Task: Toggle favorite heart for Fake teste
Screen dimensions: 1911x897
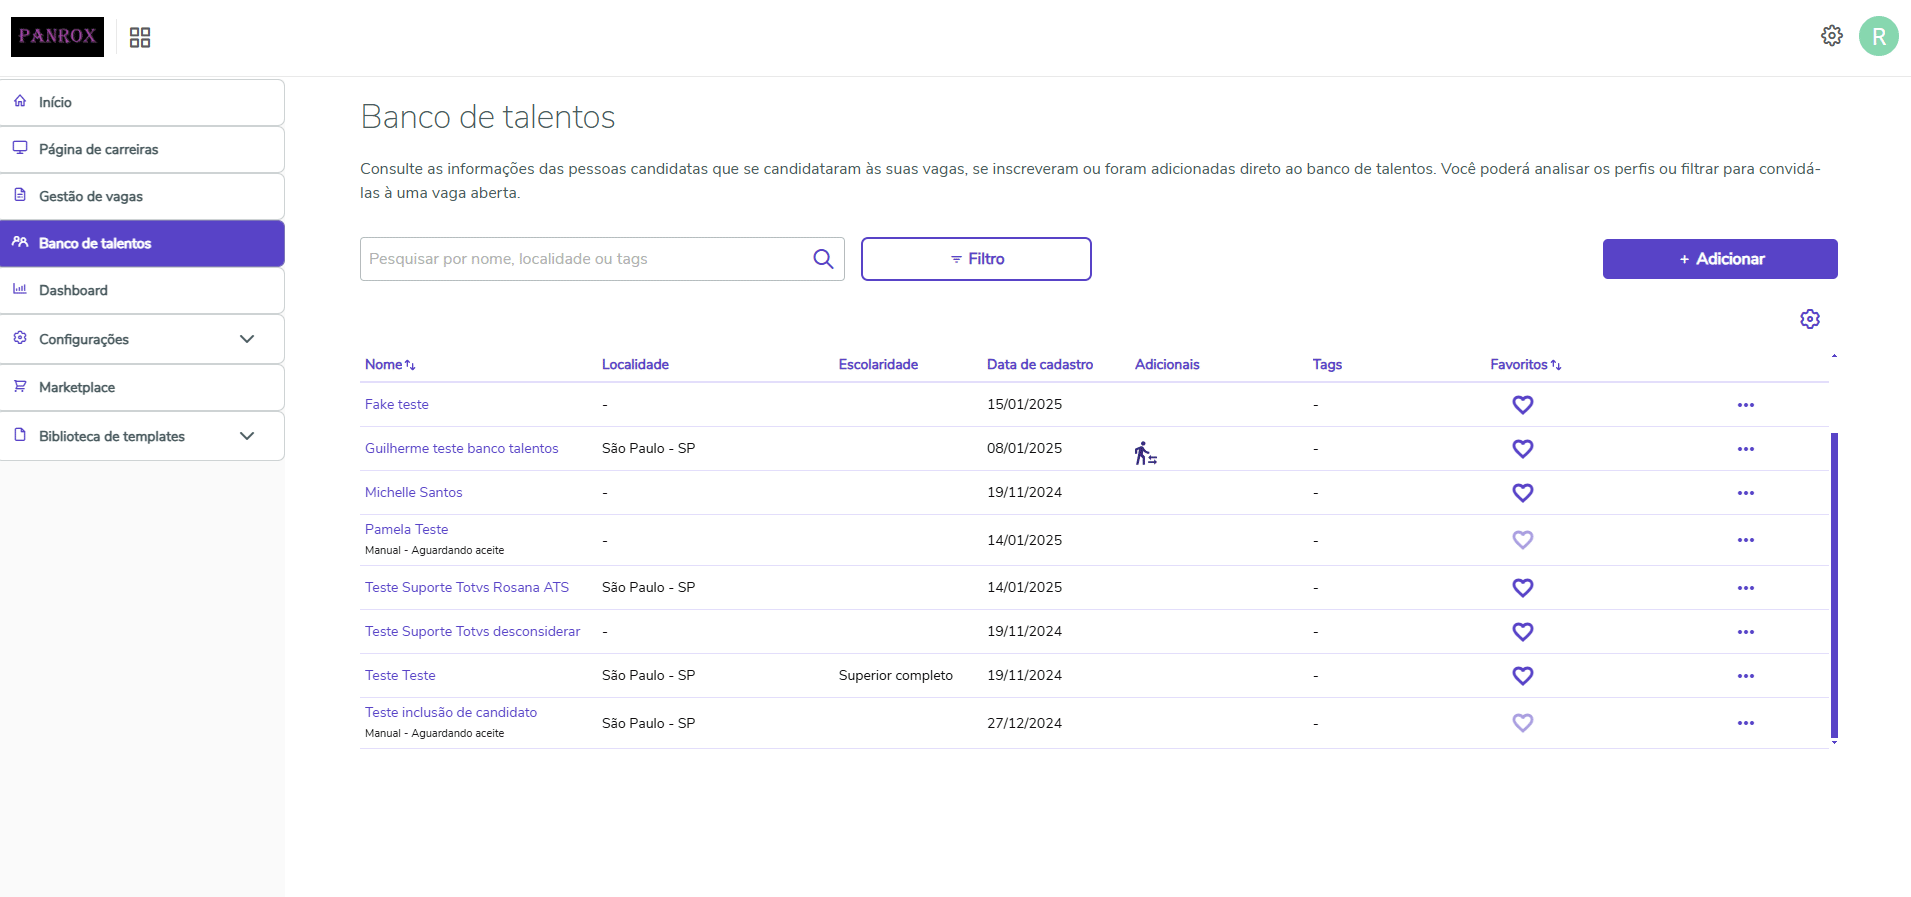Action: coord(1522,405)
